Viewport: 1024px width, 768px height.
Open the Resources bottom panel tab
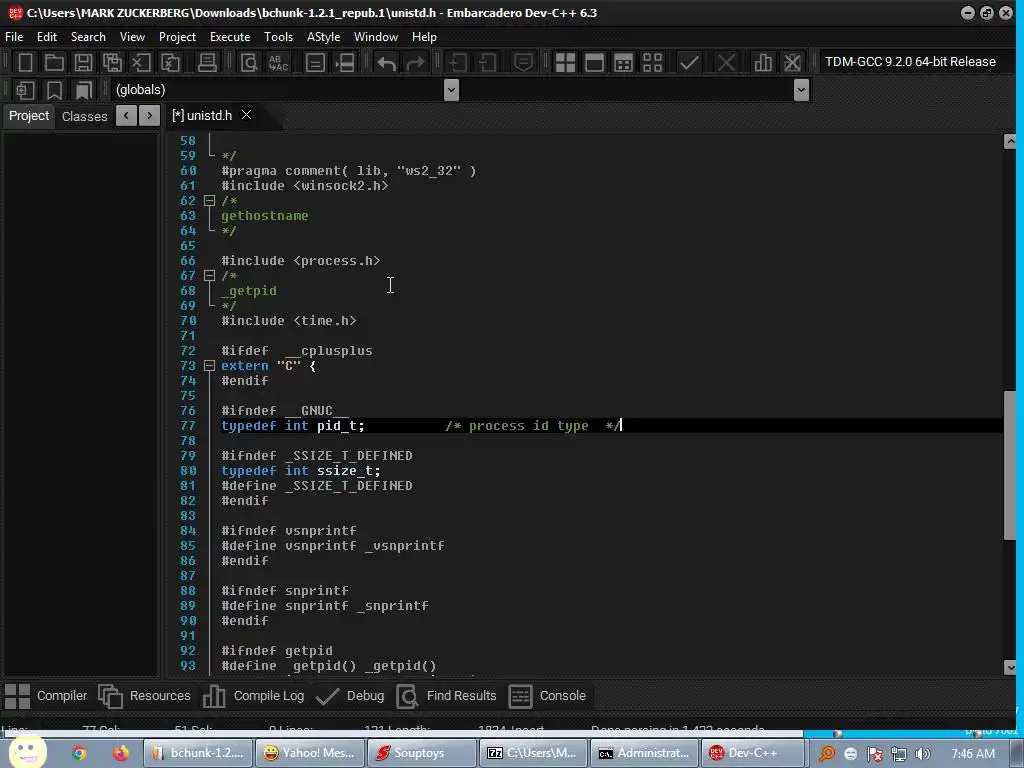(144, 696)
